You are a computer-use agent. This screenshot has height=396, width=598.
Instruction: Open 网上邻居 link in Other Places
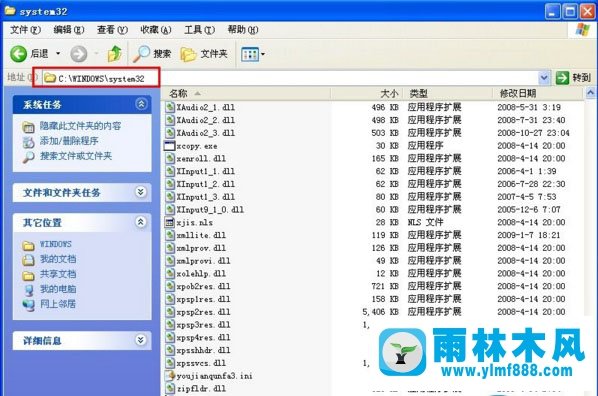point(58,304)
